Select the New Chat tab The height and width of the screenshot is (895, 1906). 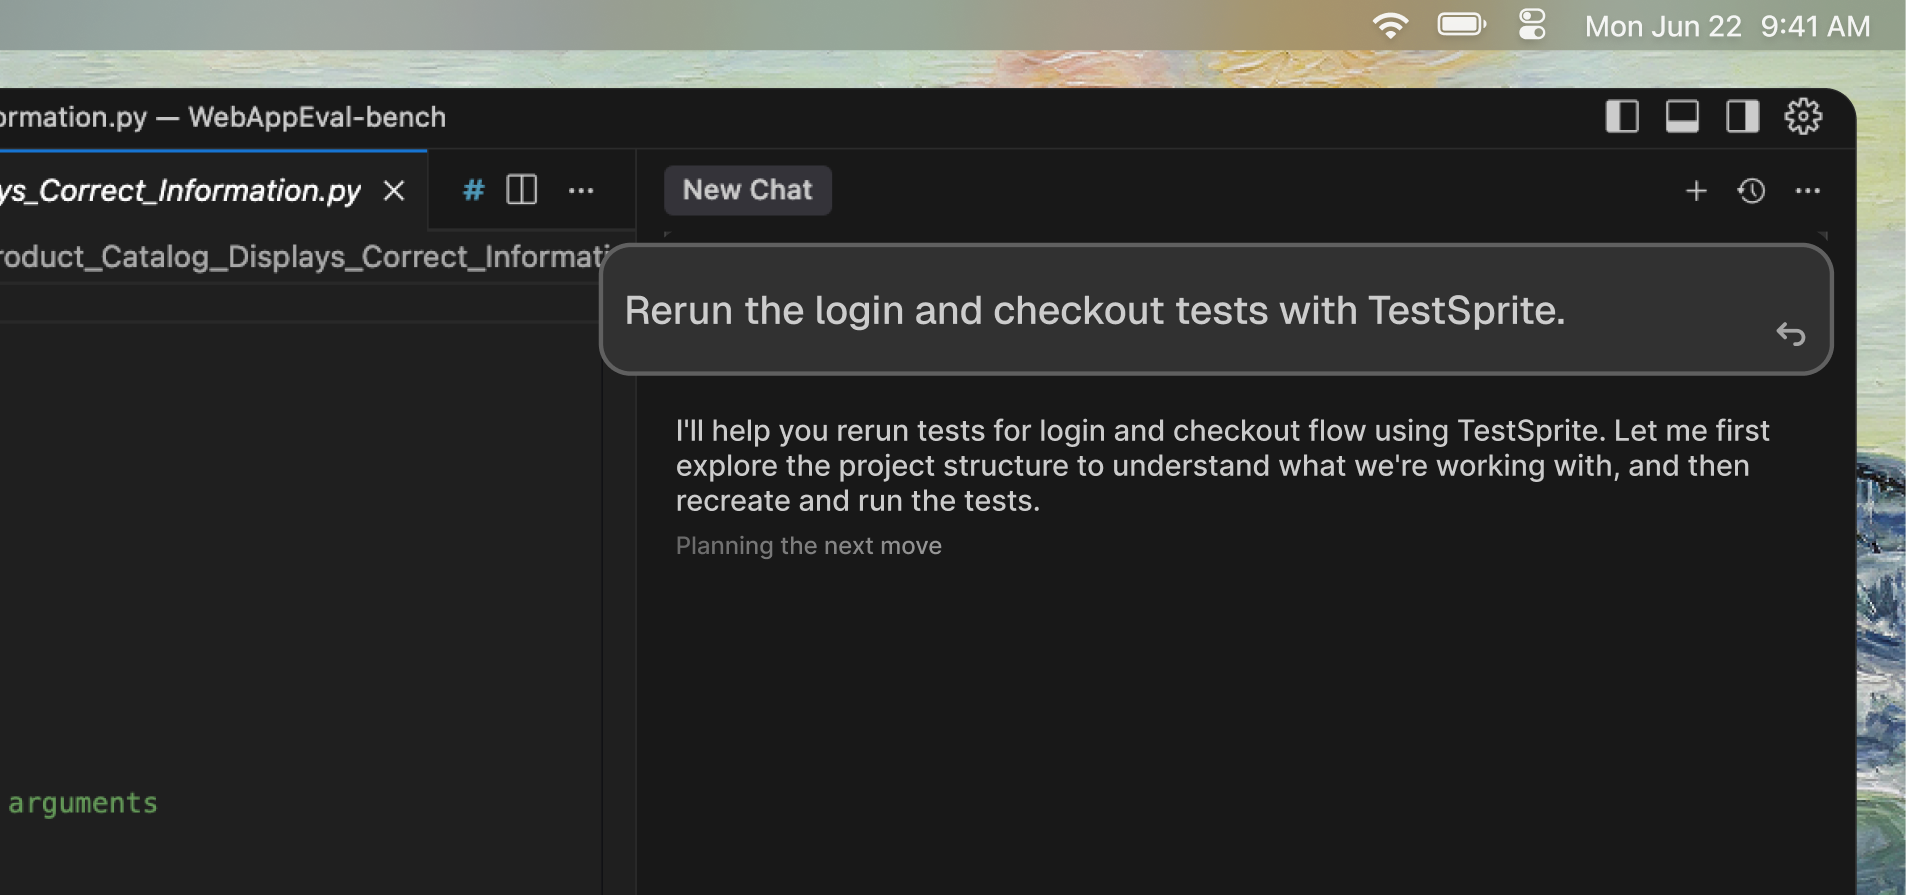747,190
